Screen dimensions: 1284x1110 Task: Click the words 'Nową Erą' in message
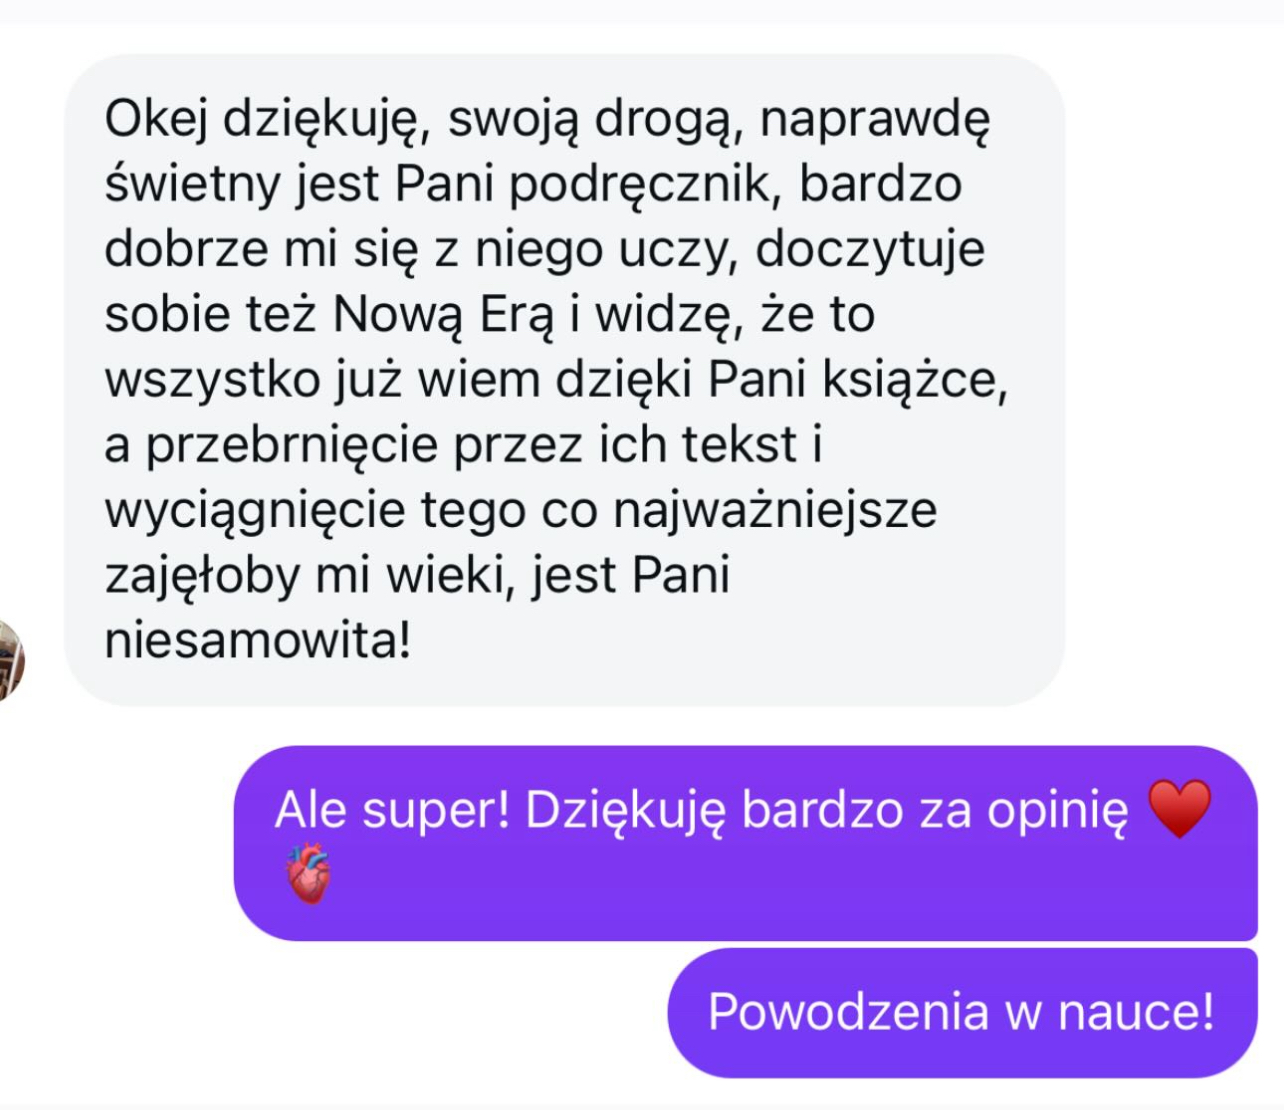(443, 314)
